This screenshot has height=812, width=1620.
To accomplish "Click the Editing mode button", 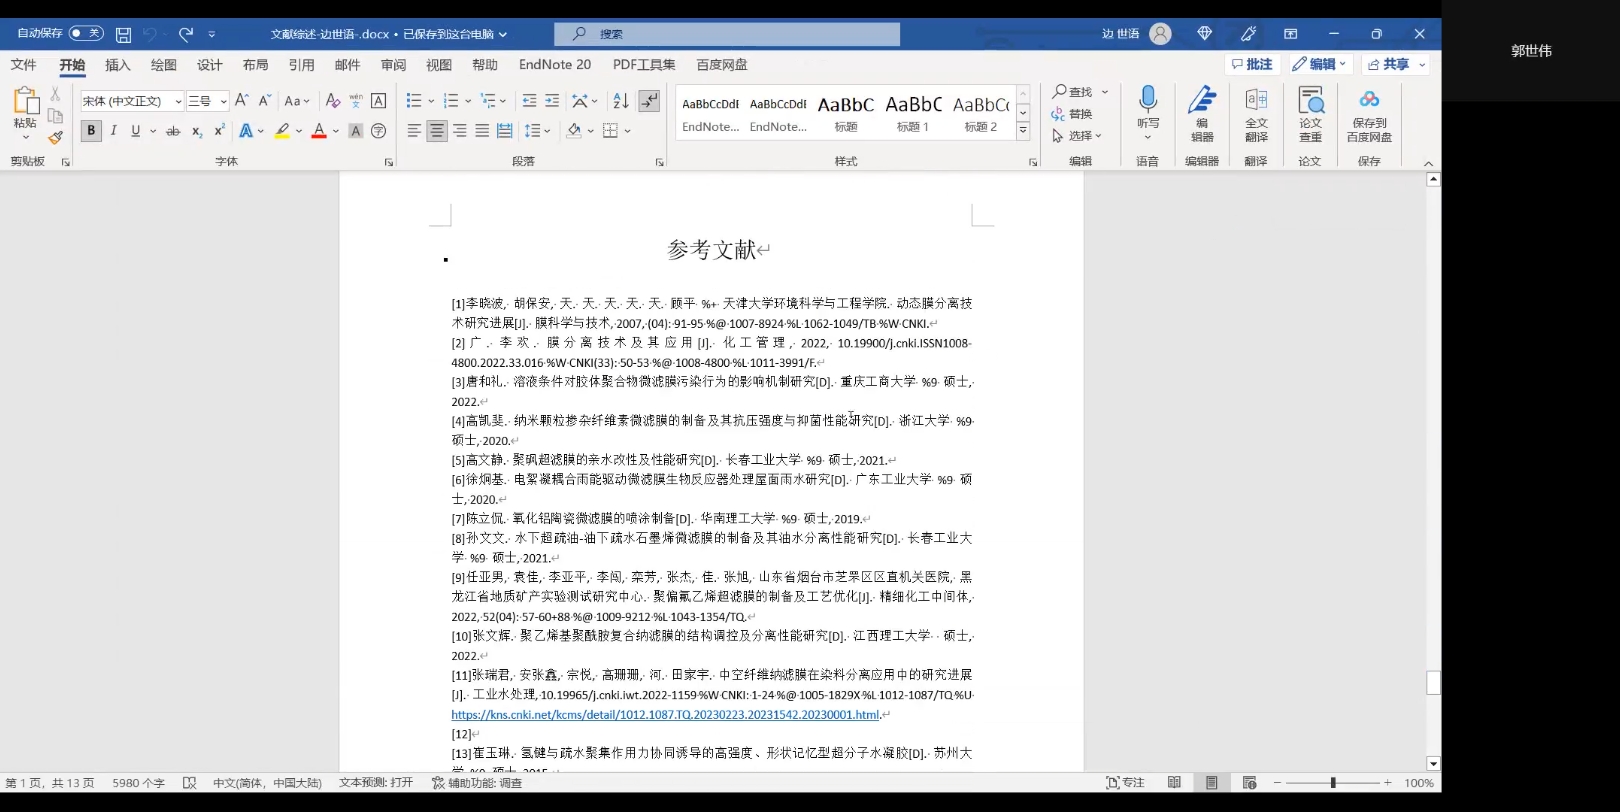I will click(1319, 64).
